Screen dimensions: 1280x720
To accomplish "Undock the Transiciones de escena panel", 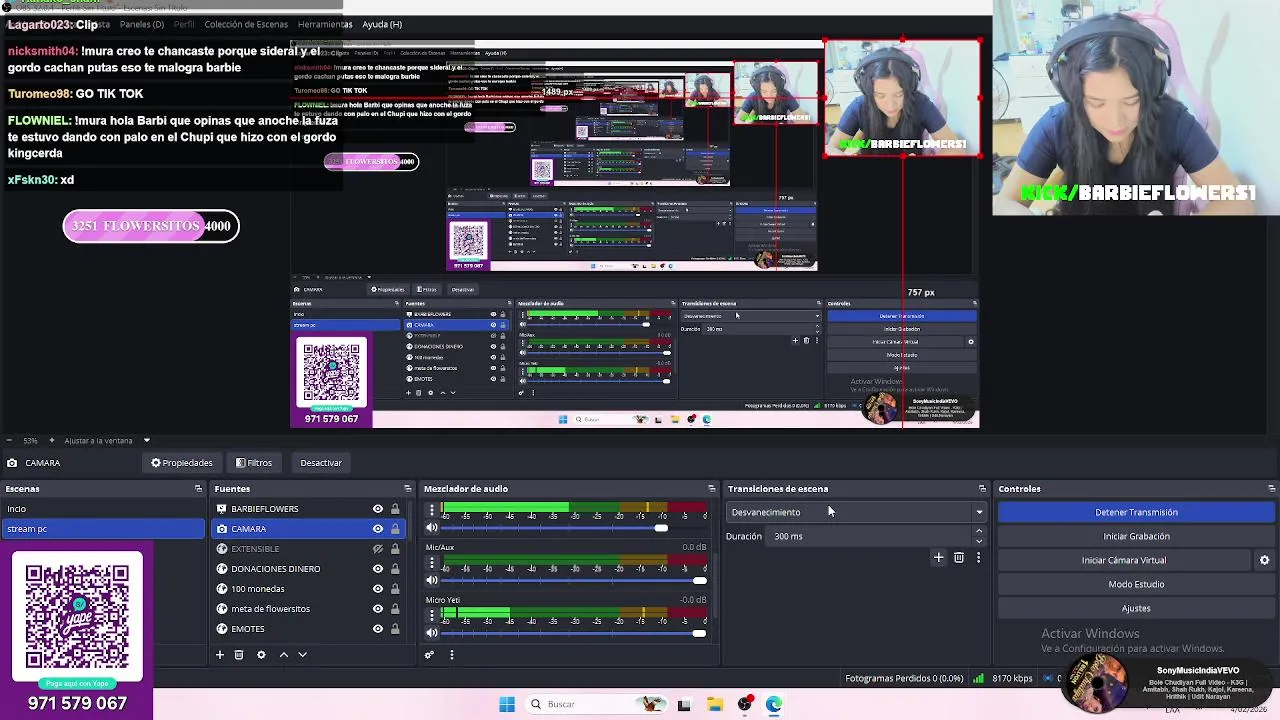I will tap(982, 489).
